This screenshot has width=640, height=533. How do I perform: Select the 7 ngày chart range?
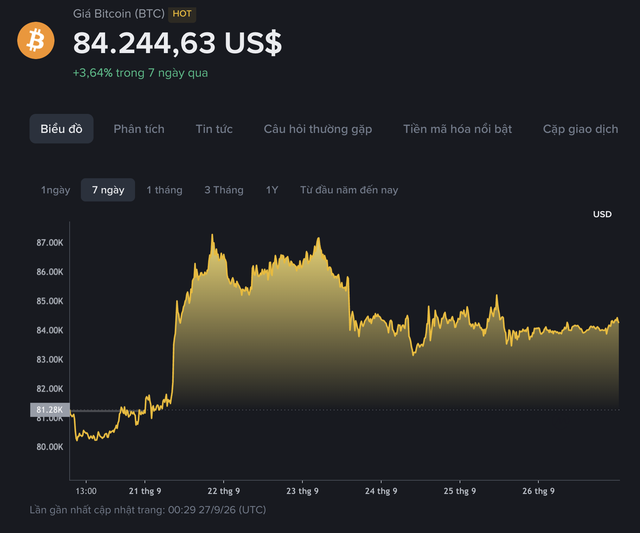tap(108, 190)
